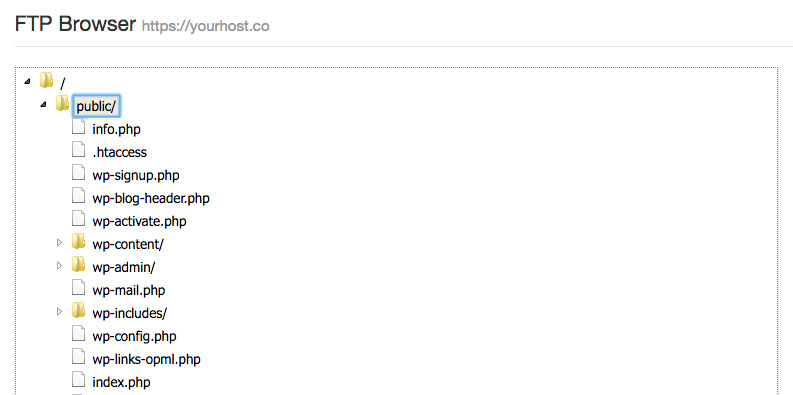The width and height of the screenshot is (793, 395).
Task: Click the info.php file icon
Action: pyautogui.click(x=78, y=126)
